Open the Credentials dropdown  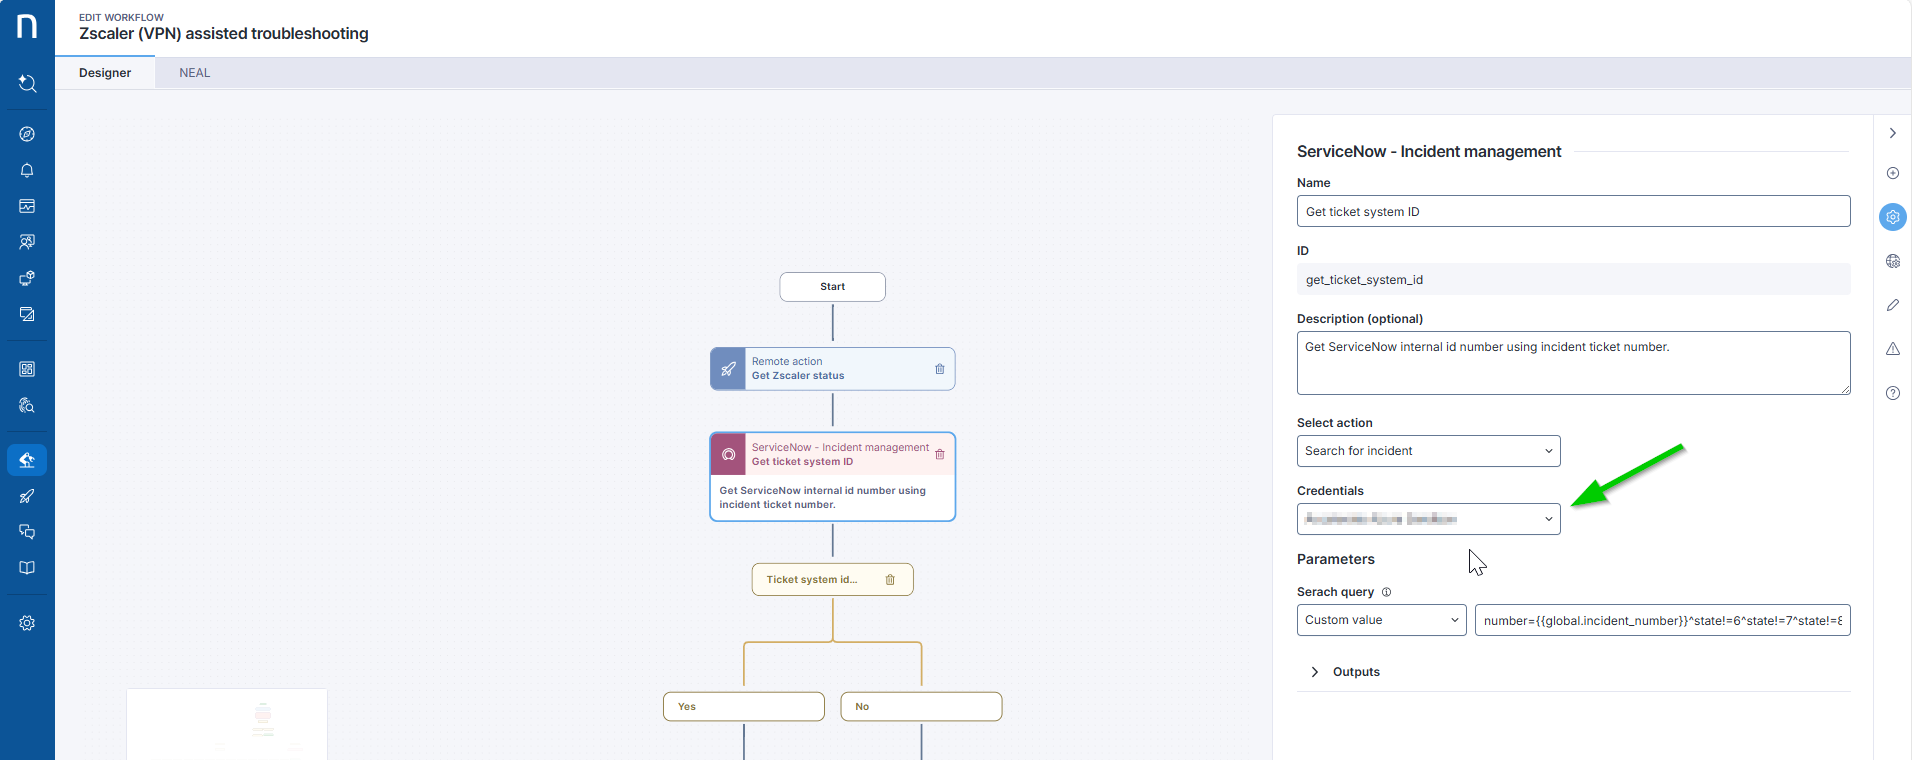pos(1428,519)
